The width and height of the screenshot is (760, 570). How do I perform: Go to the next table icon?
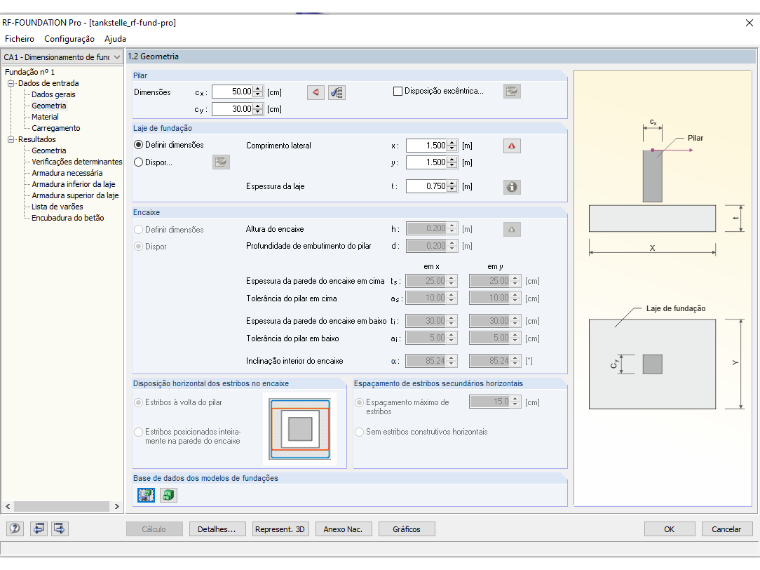click(x=60, y=528)
